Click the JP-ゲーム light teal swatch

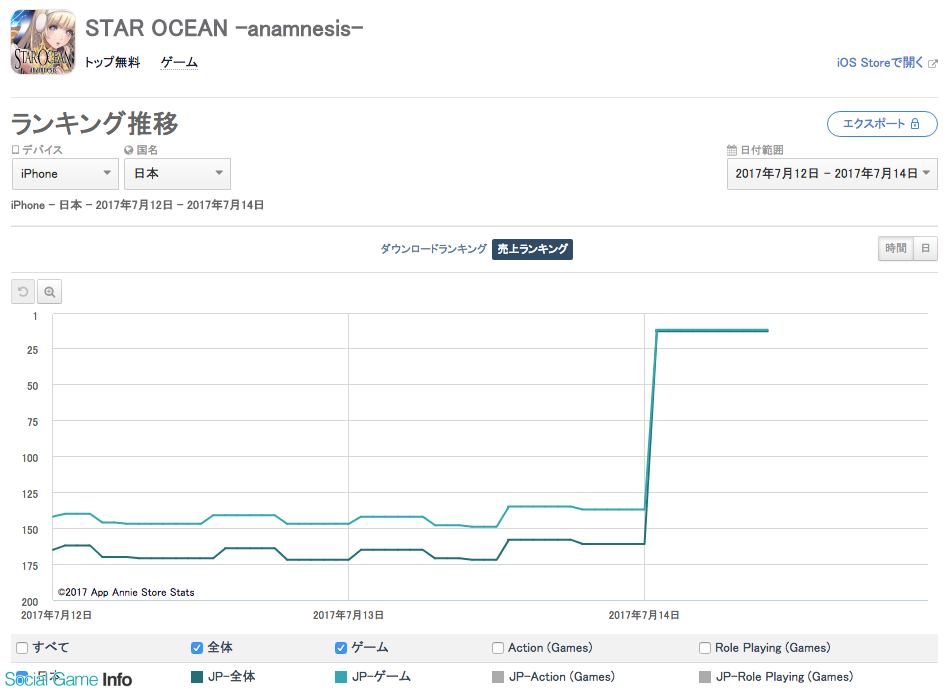coord(341,677)
